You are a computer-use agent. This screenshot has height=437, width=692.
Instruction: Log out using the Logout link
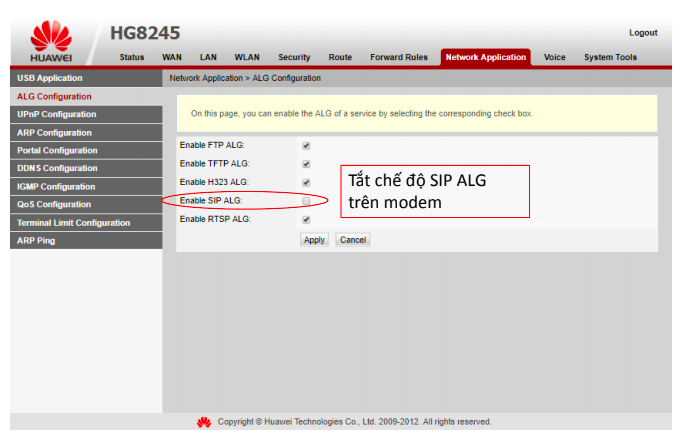click(643, 33)
